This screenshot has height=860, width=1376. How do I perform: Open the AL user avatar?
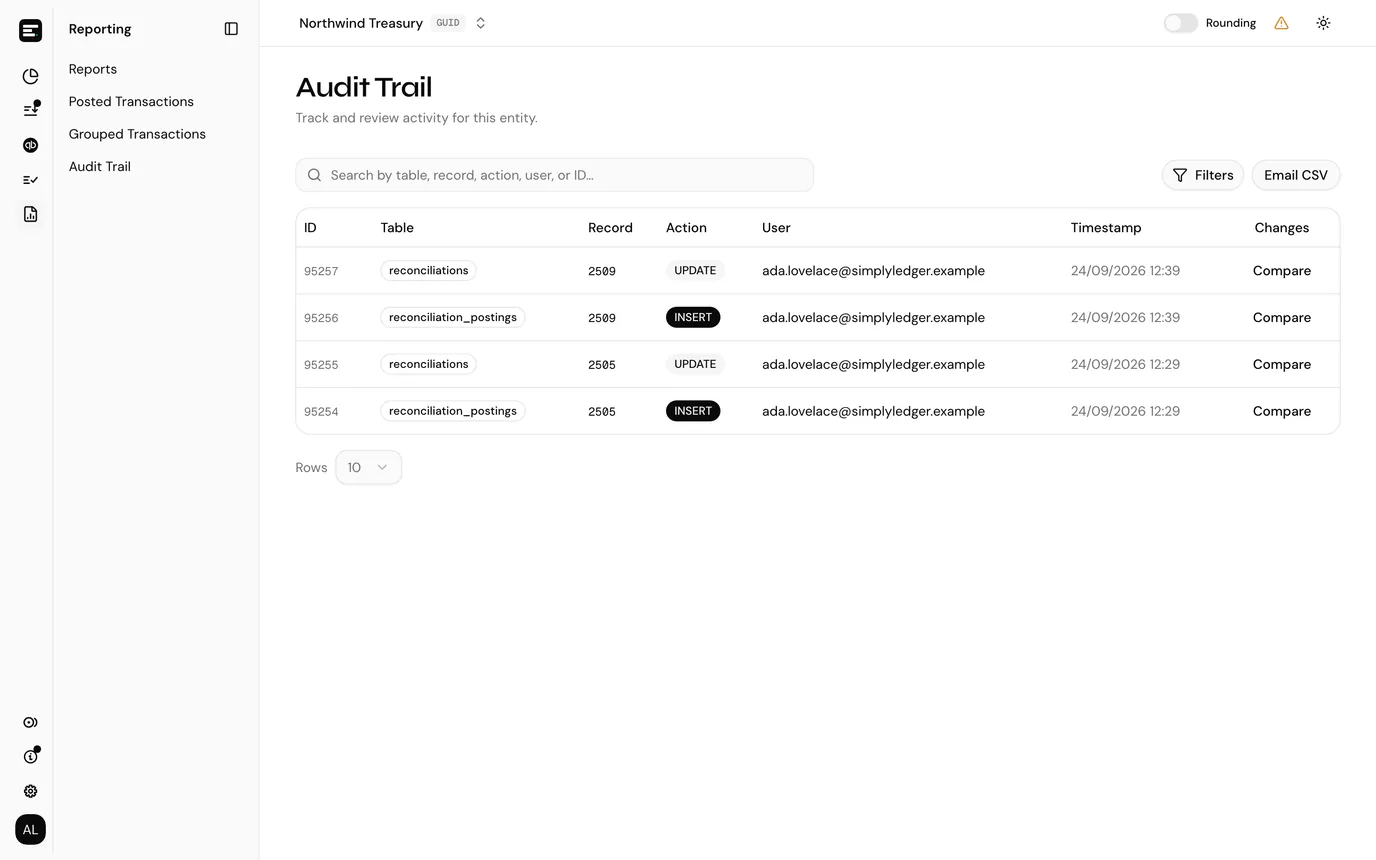[x=30, y=830]
